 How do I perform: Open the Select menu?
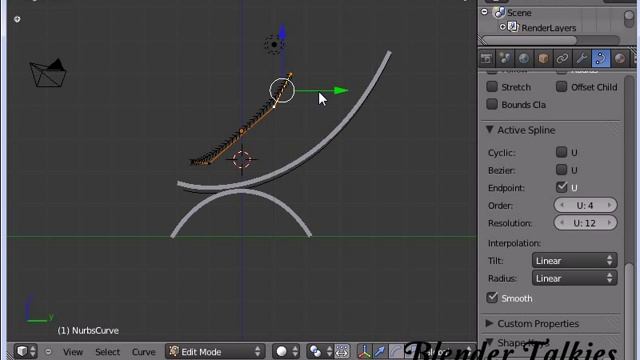pyautogui.click(x=107, y=352)
